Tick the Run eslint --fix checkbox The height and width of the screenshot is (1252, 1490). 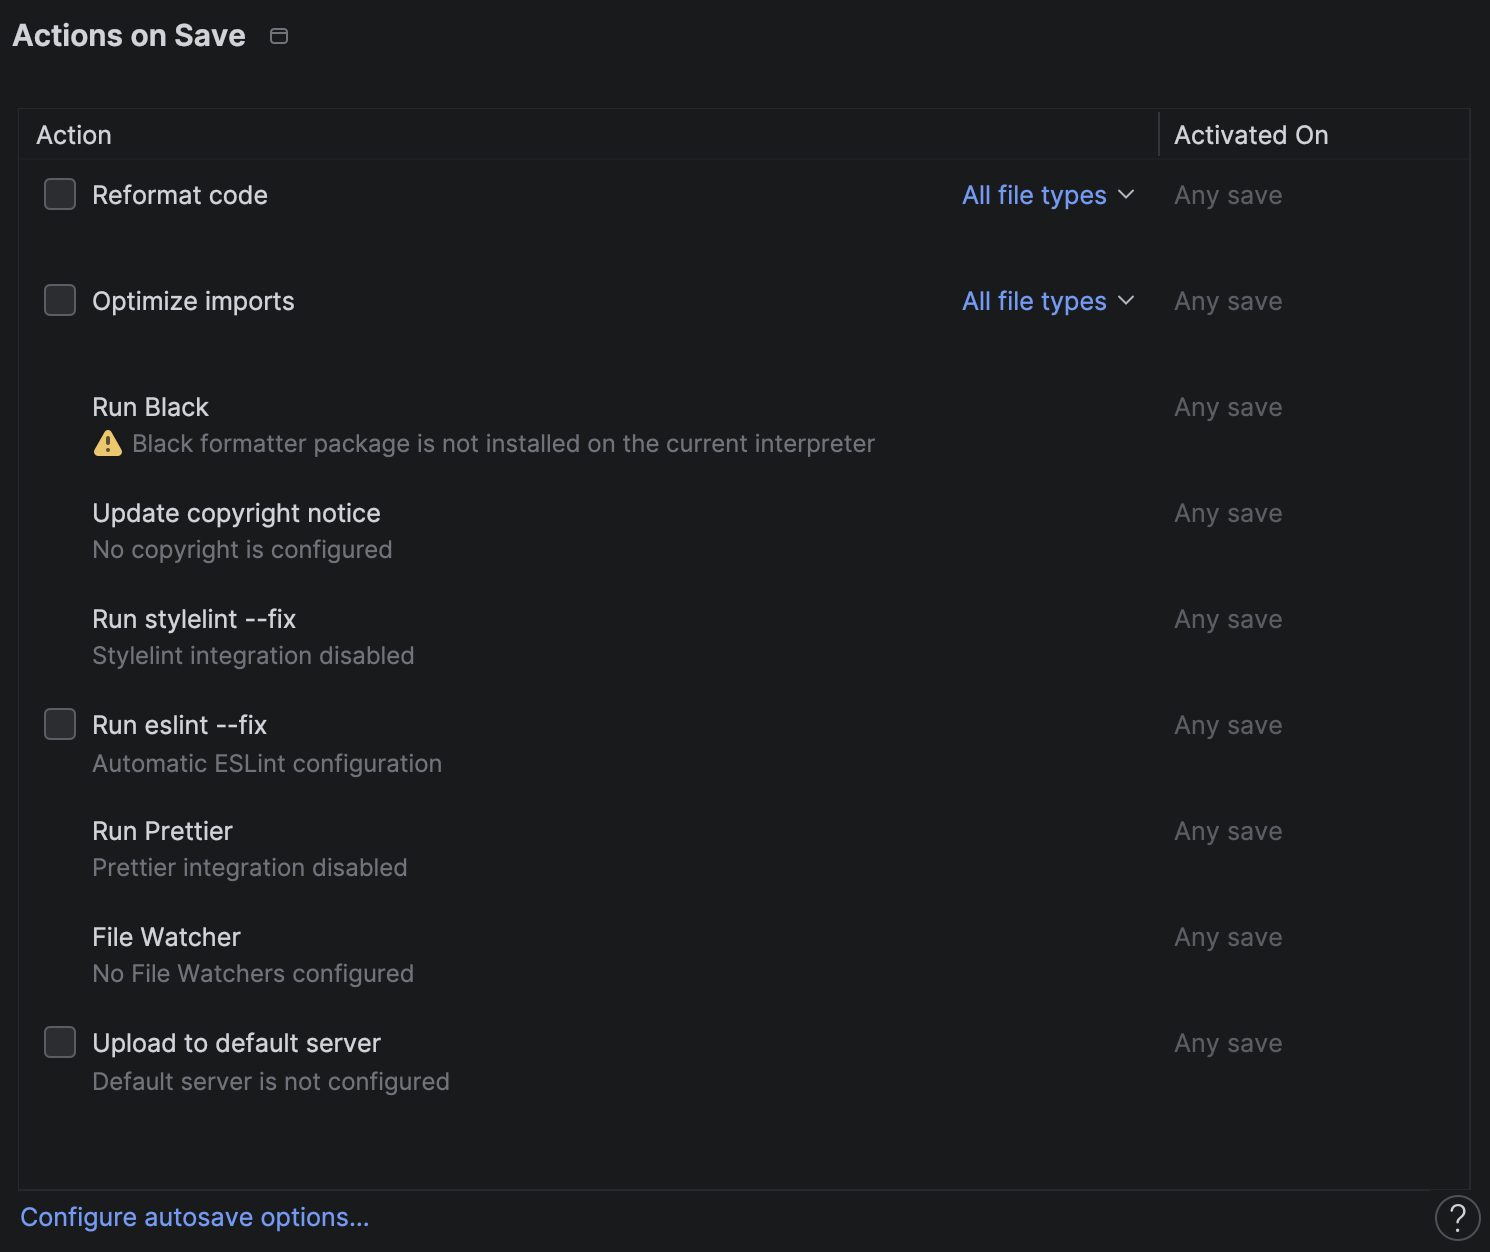60,724
